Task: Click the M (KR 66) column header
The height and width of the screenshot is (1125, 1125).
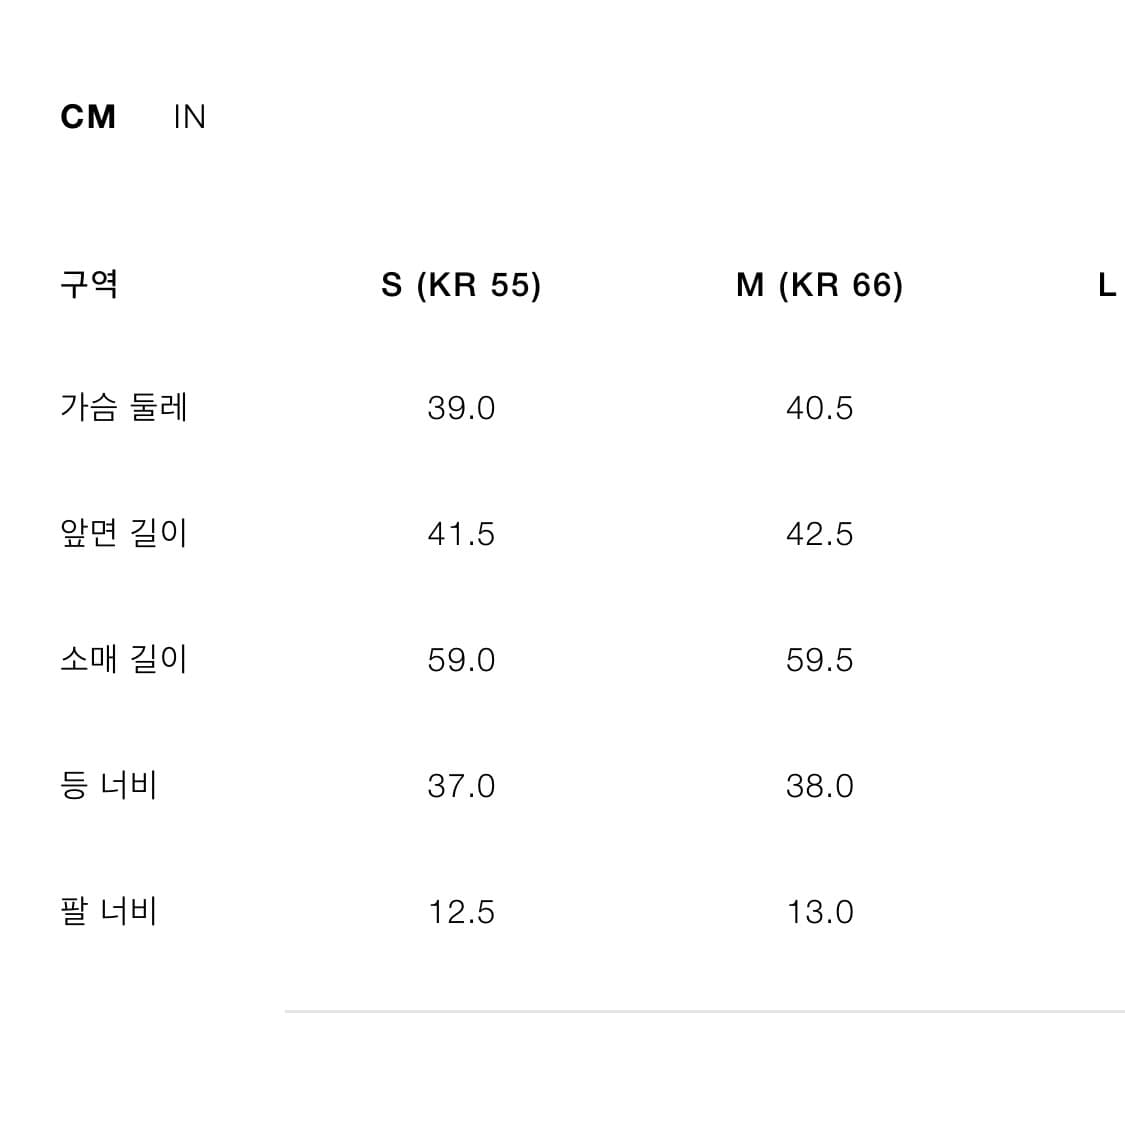Action: 819,285
